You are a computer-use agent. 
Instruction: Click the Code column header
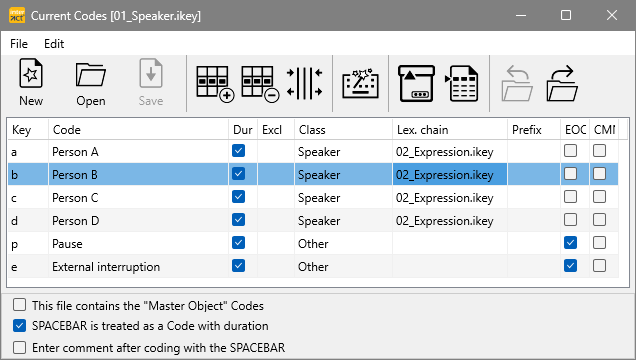138,130
